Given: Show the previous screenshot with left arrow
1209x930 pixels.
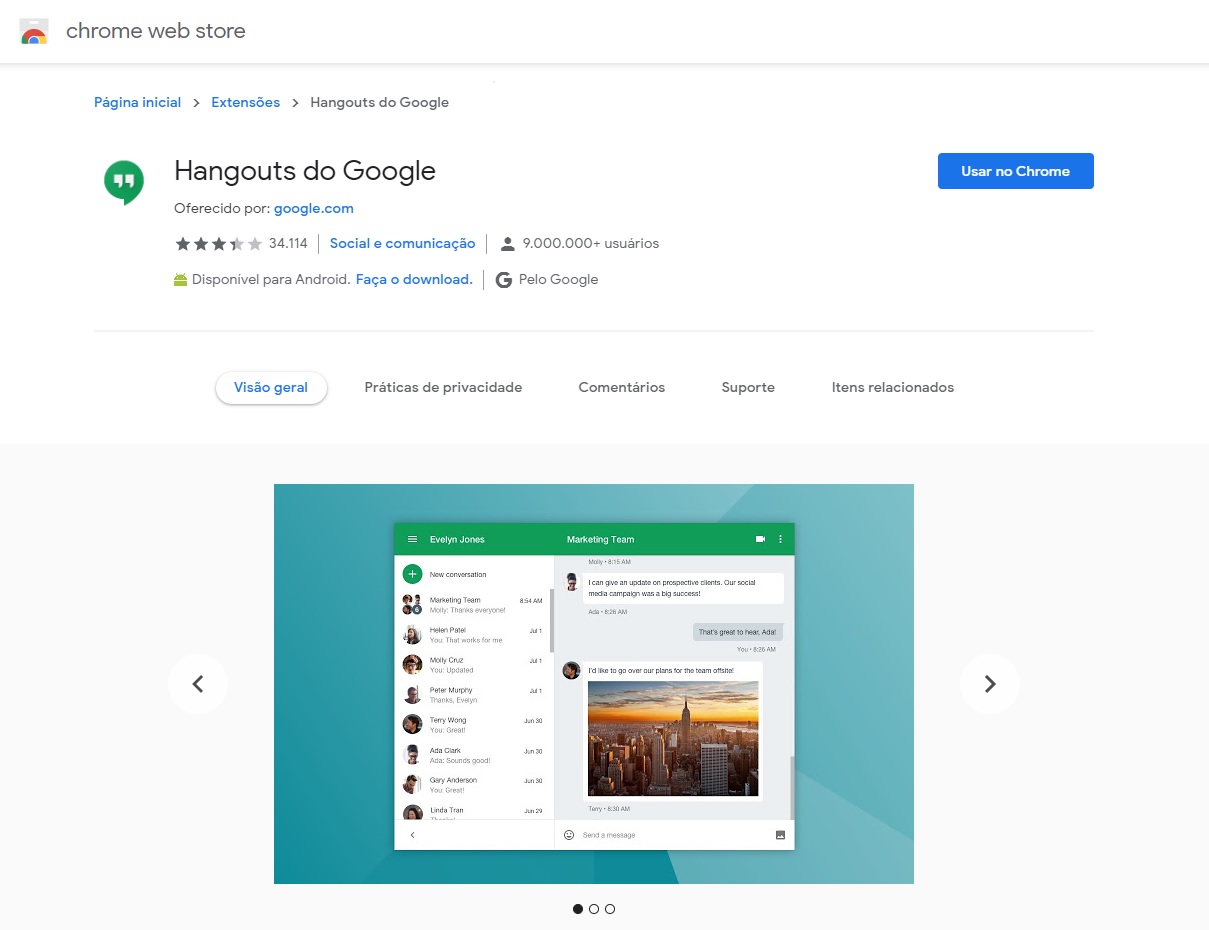Looking at the screenshot, I should 198,684.
